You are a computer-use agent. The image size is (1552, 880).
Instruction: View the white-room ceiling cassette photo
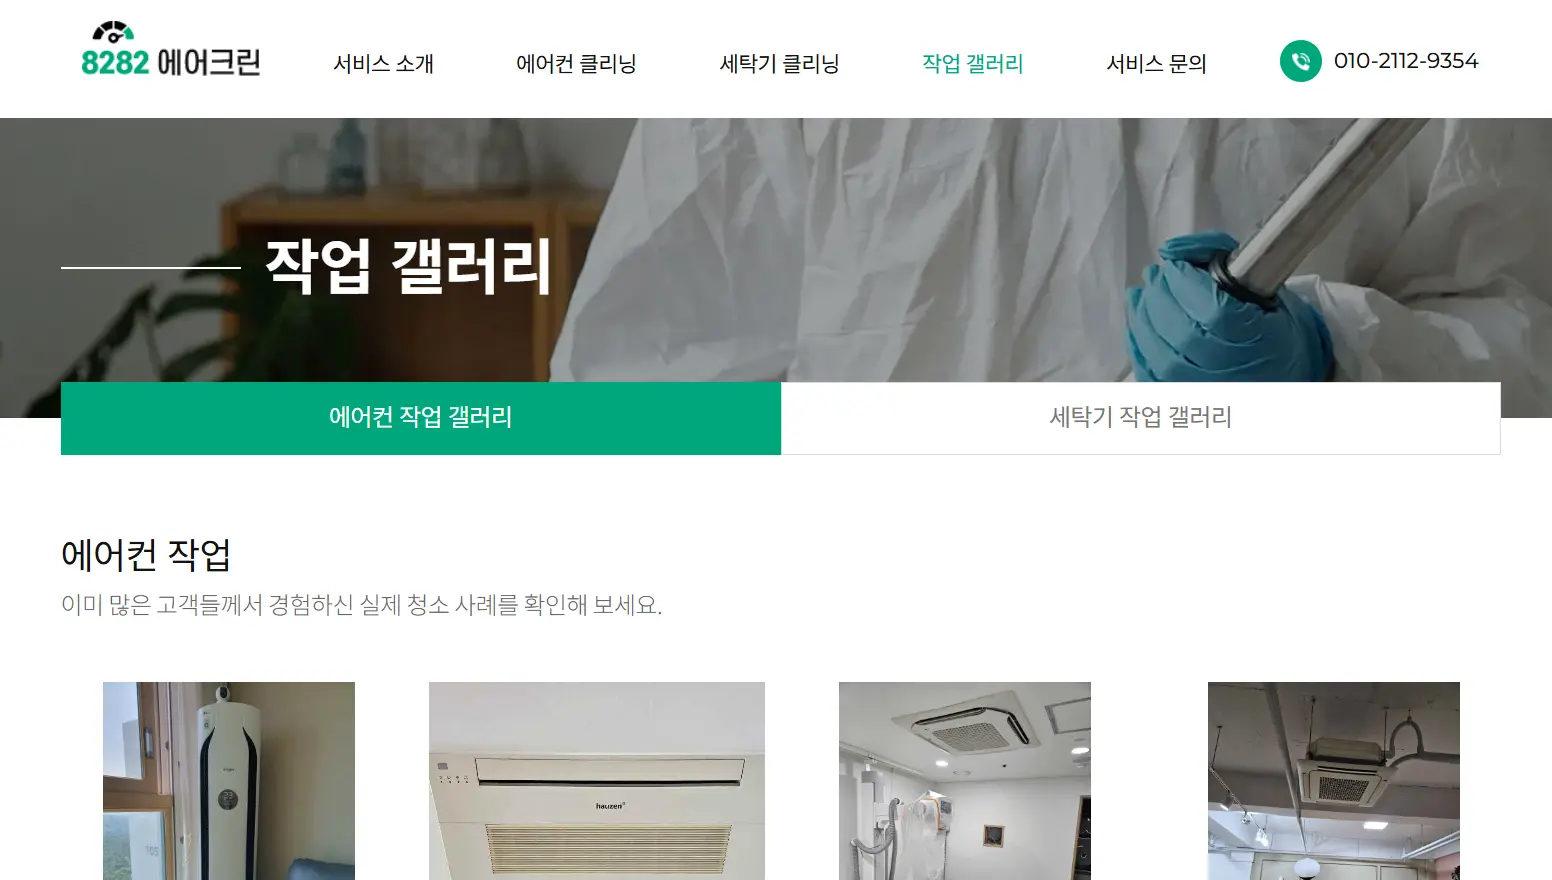tap(965, 781)
